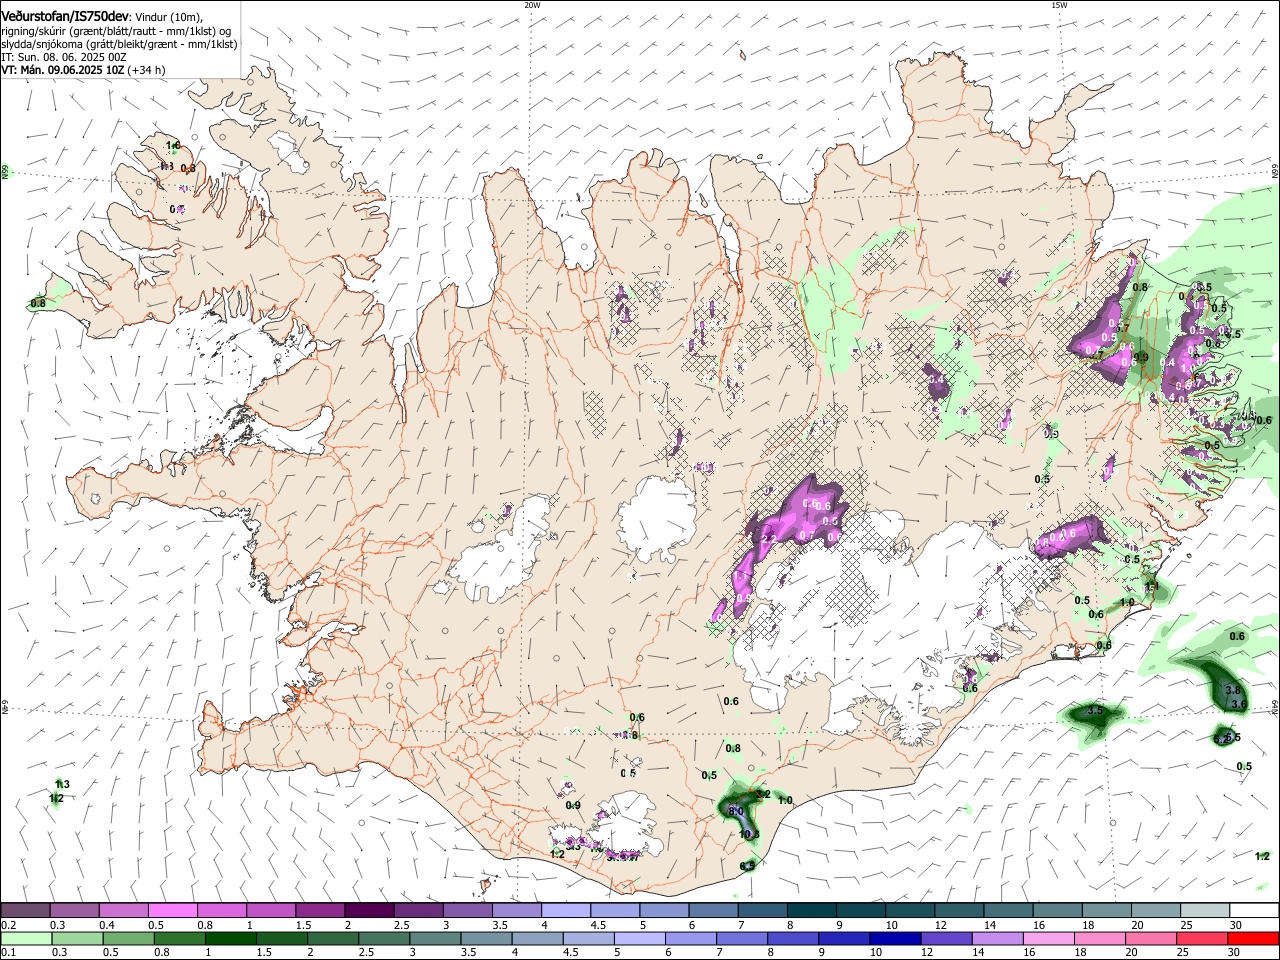This screenshot has height=960, width=1280.
Task: Pick lower legend swatch between 0.5 and 0.8
Action: (x=128, y=938)
